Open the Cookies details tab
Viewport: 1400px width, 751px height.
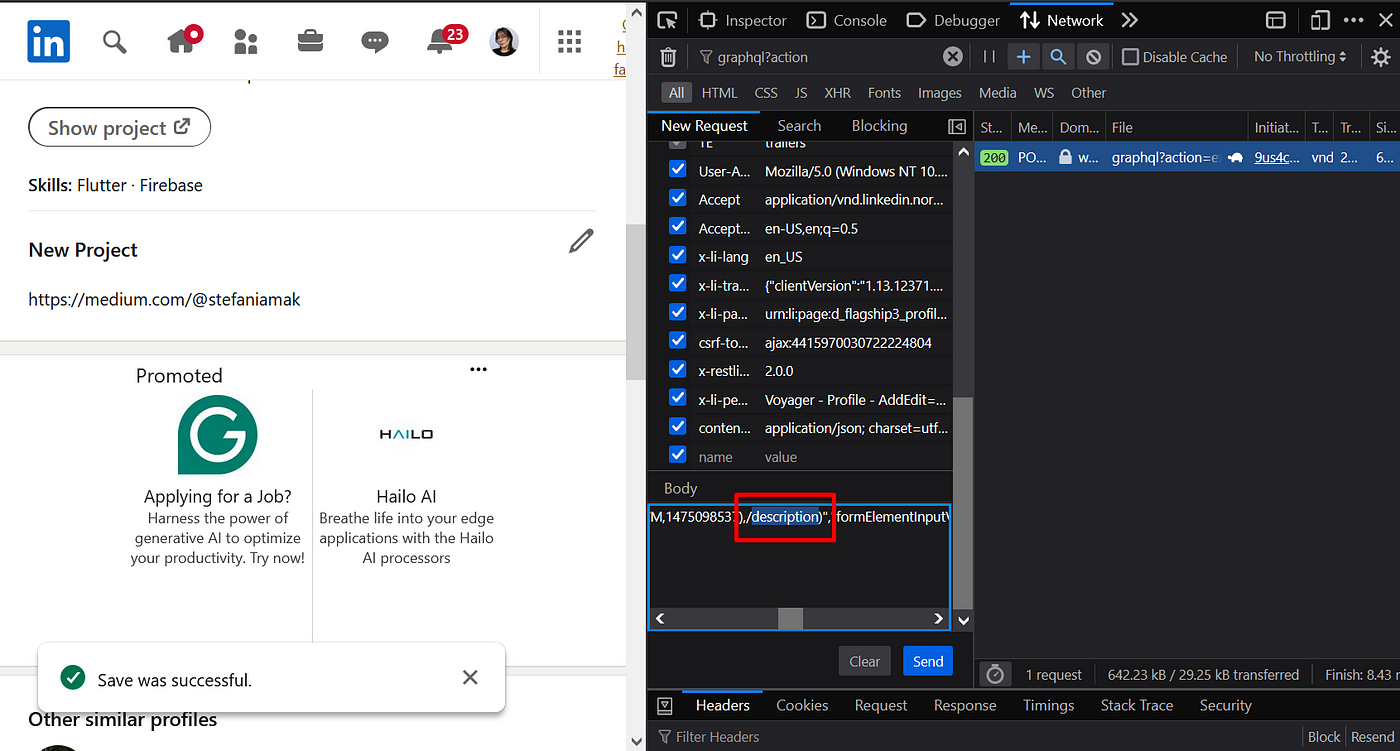[x=802, y=705]
